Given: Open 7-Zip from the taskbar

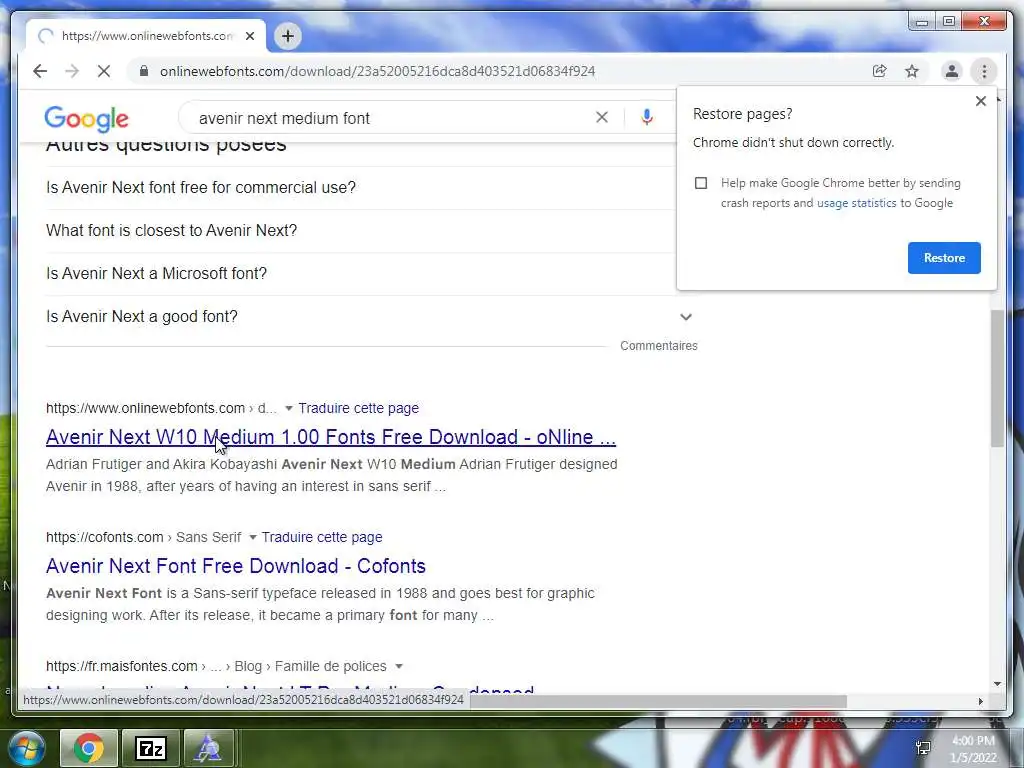Looking at the screenshot, I should point(151,748).
